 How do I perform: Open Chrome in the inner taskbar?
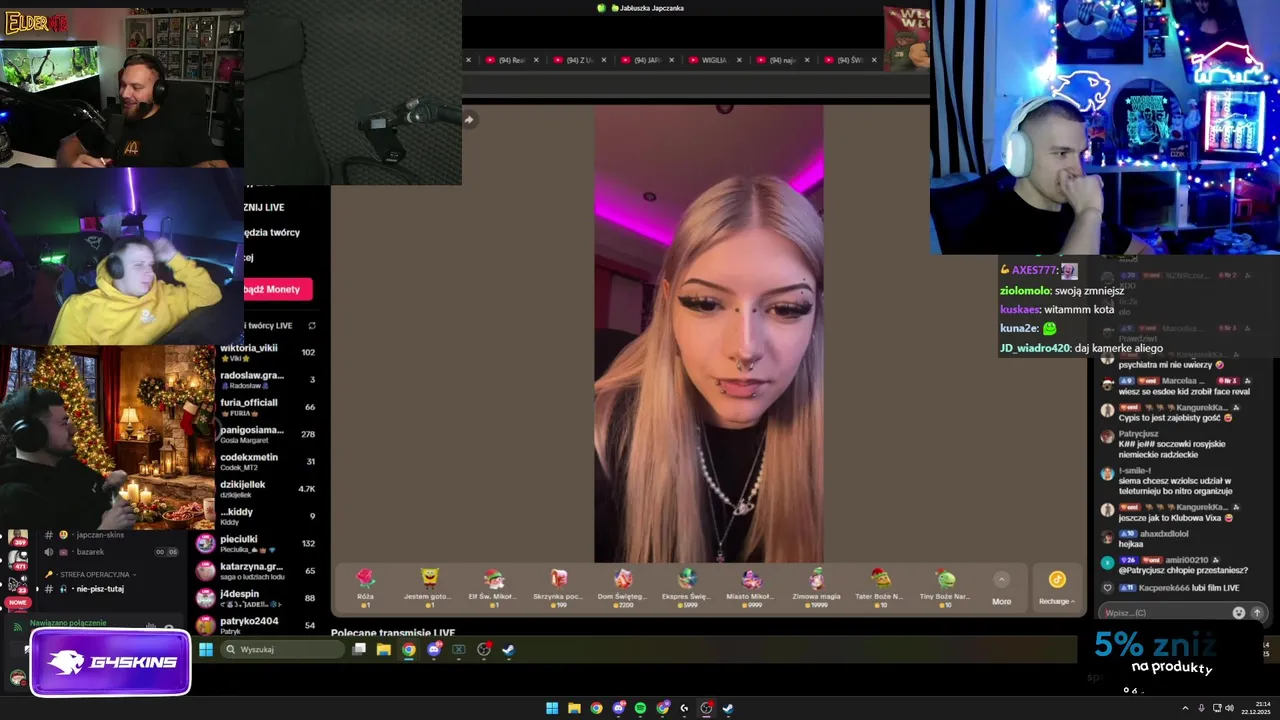click(409, 649)
